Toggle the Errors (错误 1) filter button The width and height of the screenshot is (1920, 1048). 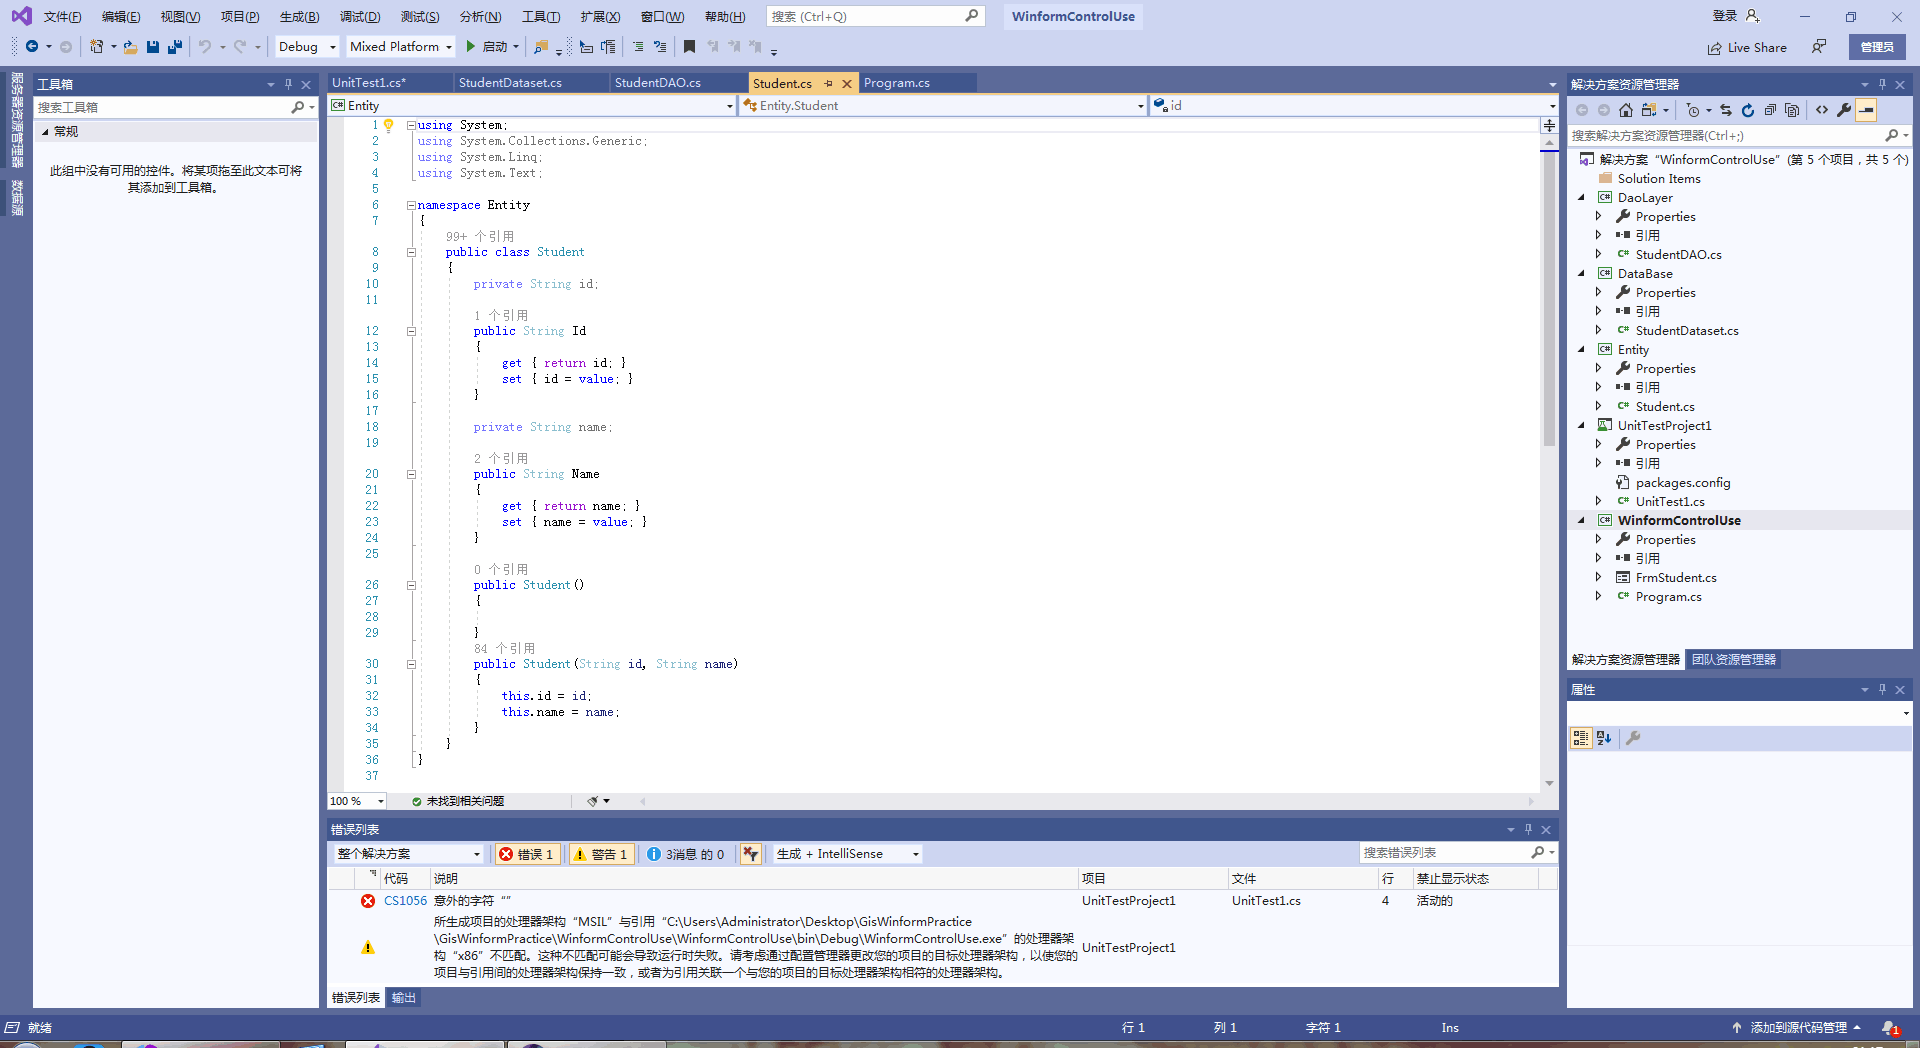coord(527,854)
